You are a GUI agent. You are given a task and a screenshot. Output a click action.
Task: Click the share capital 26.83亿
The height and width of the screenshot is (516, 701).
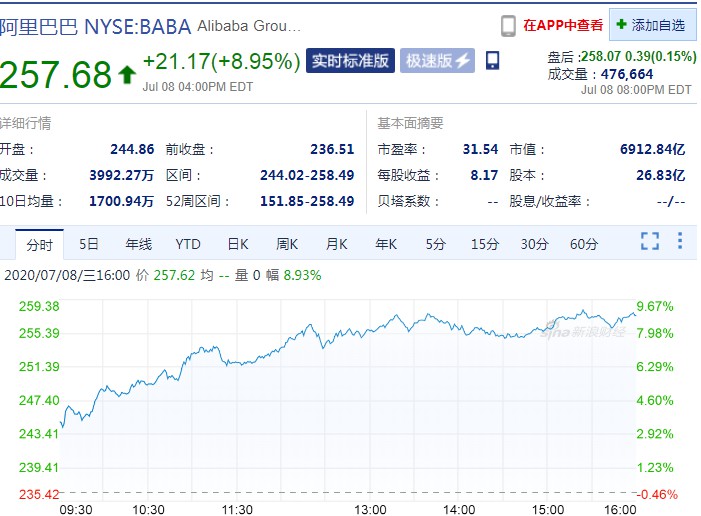point(660,175)
